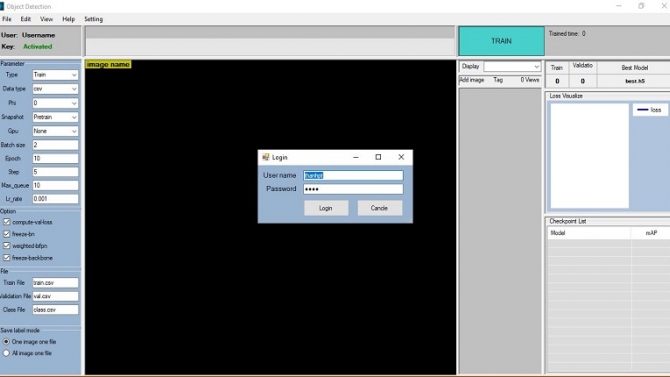
Task: Click the mAP column header
Action: [651, 233]
